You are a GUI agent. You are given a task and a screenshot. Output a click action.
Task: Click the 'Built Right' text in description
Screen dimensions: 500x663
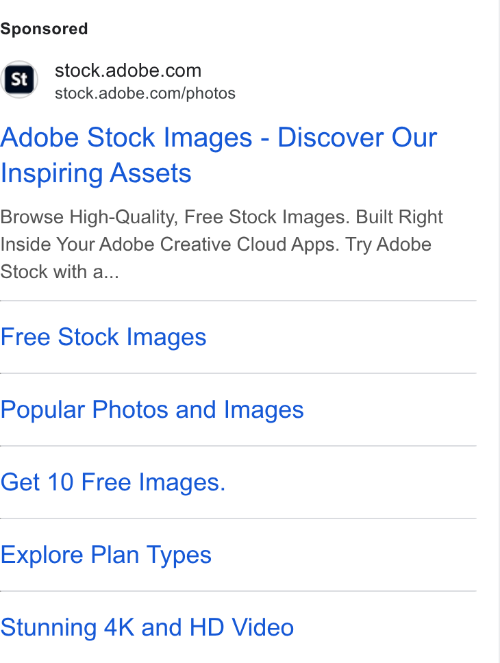399,217
